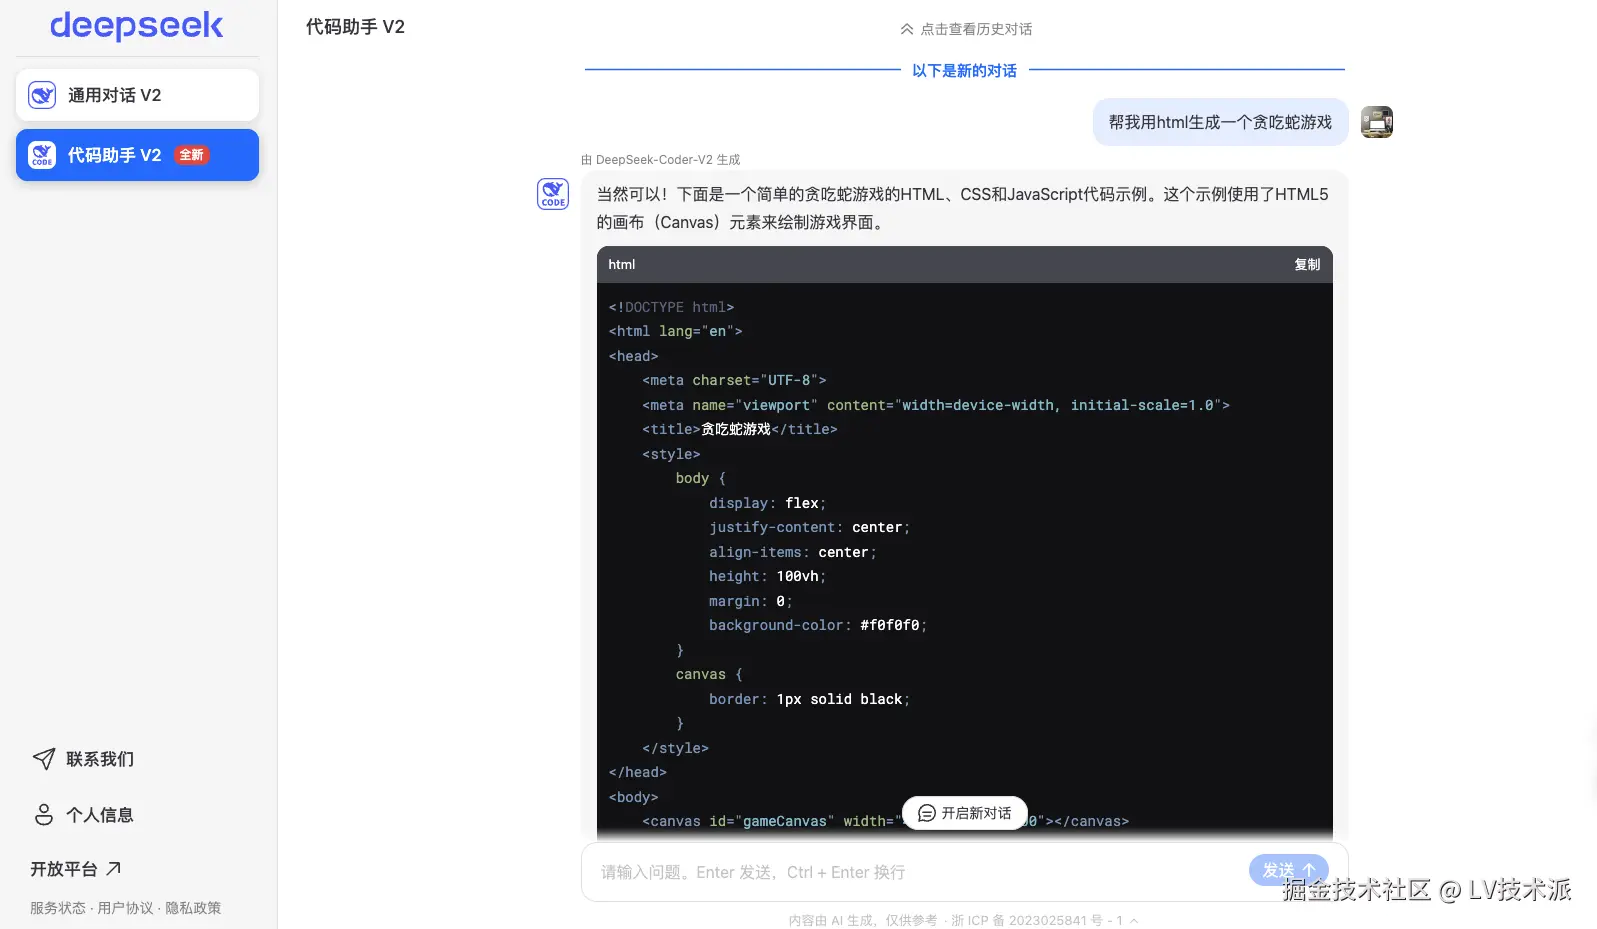This screenshot has height=929, width=1597.
Task: Click the double chevron up icon
Action: 906,29
